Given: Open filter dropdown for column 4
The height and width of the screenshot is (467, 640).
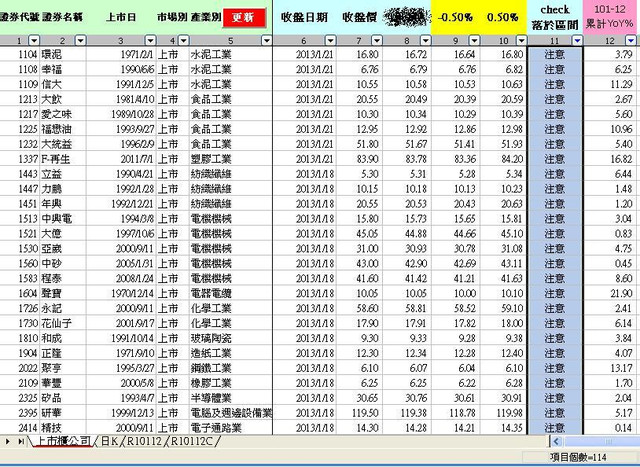Looking at the screenshot, I should (184, 40).
